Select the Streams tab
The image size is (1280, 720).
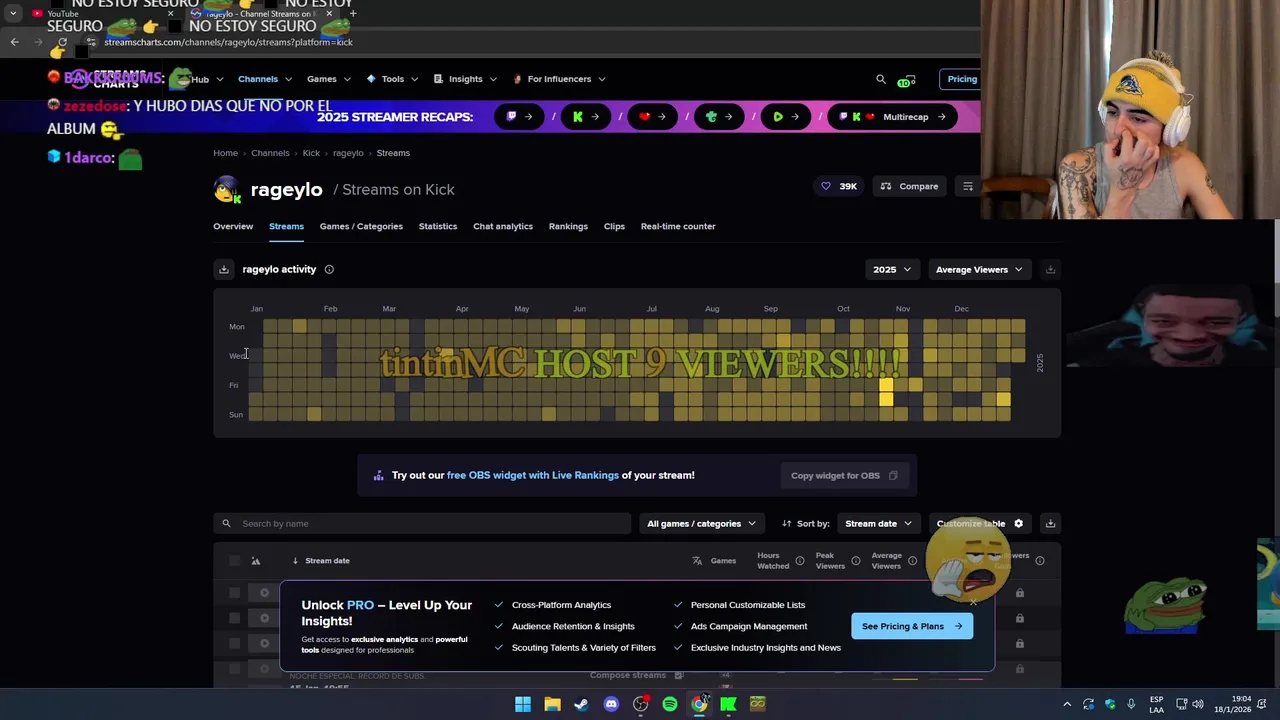click(x=286, y=226)
